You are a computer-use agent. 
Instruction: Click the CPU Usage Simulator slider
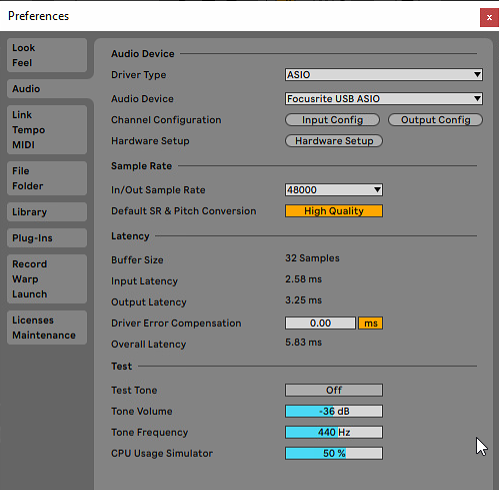[x=334, y=453]
